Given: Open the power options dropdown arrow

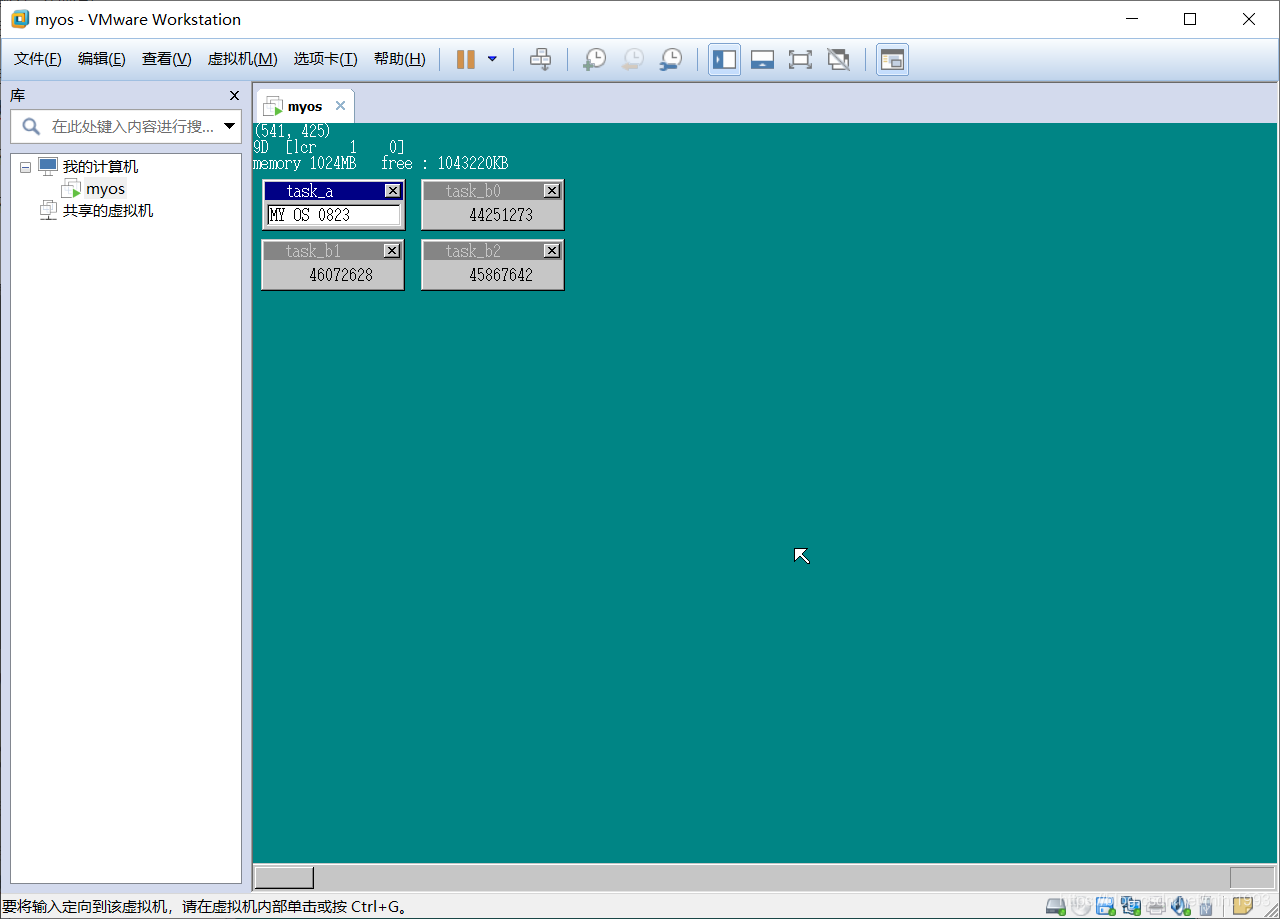Looking at the screenshot, I should [x=492, y=59].
